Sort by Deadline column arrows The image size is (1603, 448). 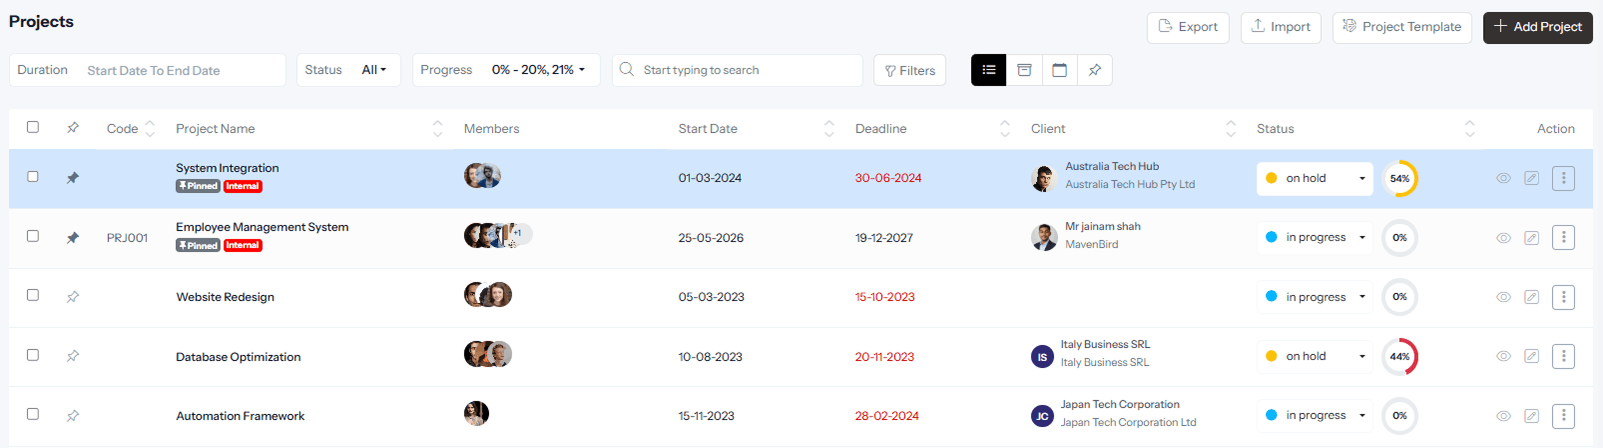1005,128
